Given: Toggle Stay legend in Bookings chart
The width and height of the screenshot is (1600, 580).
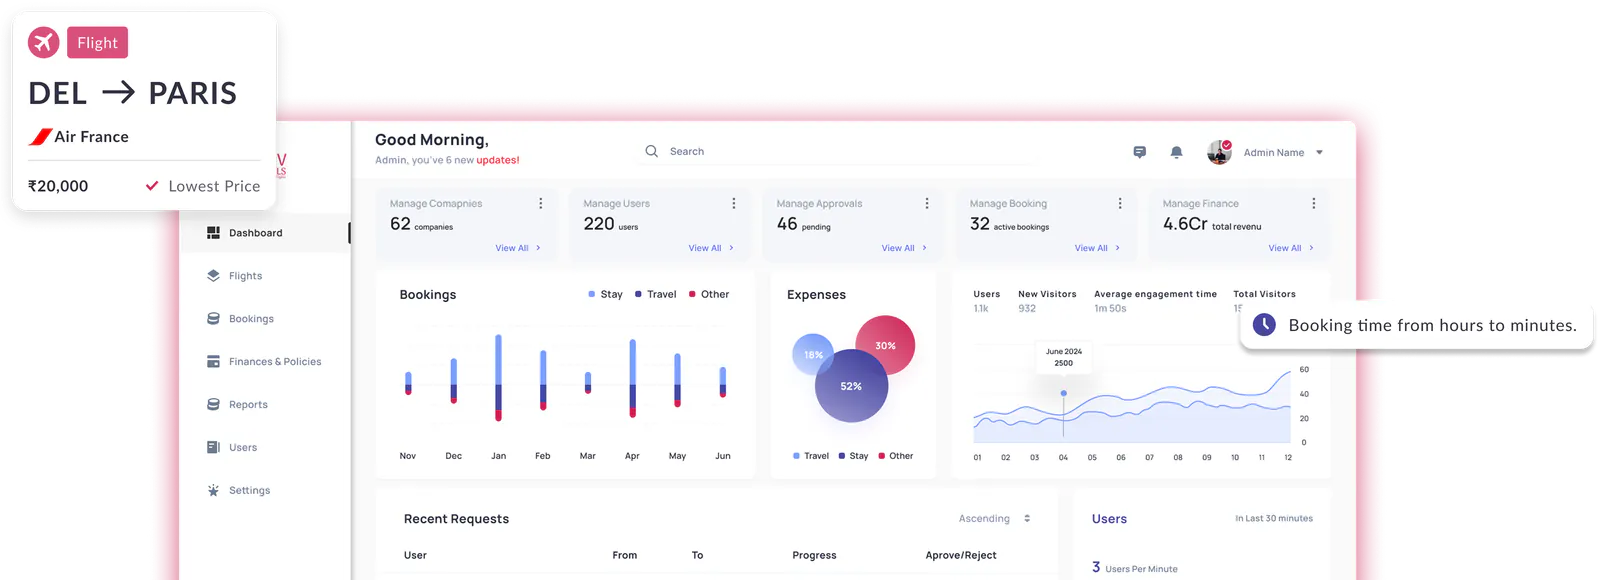Looking at the screenshot, I should click(605, 294).
